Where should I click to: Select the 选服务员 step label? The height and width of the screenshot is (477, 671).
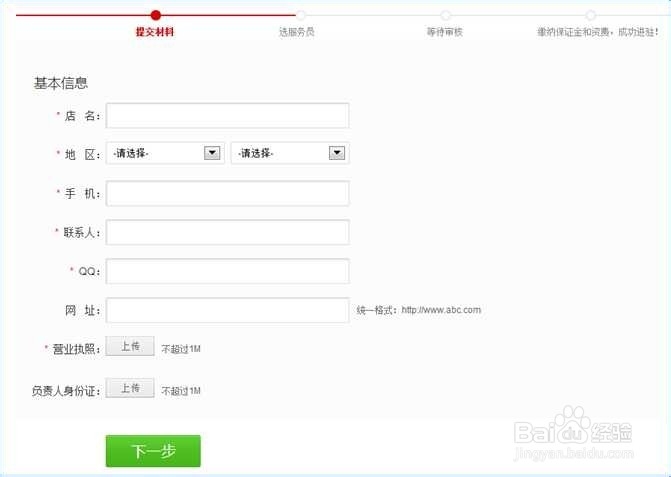[x=297, y=32]
